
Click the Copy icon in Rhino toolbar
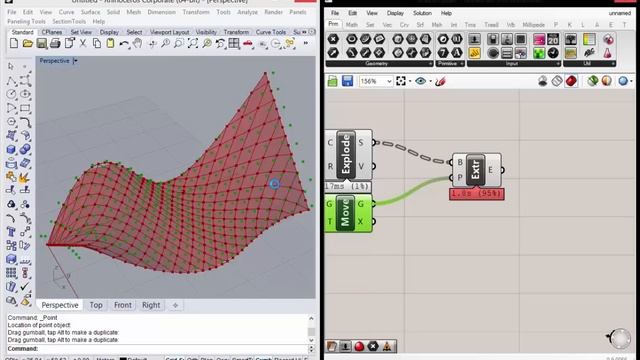tap(97, 43)
